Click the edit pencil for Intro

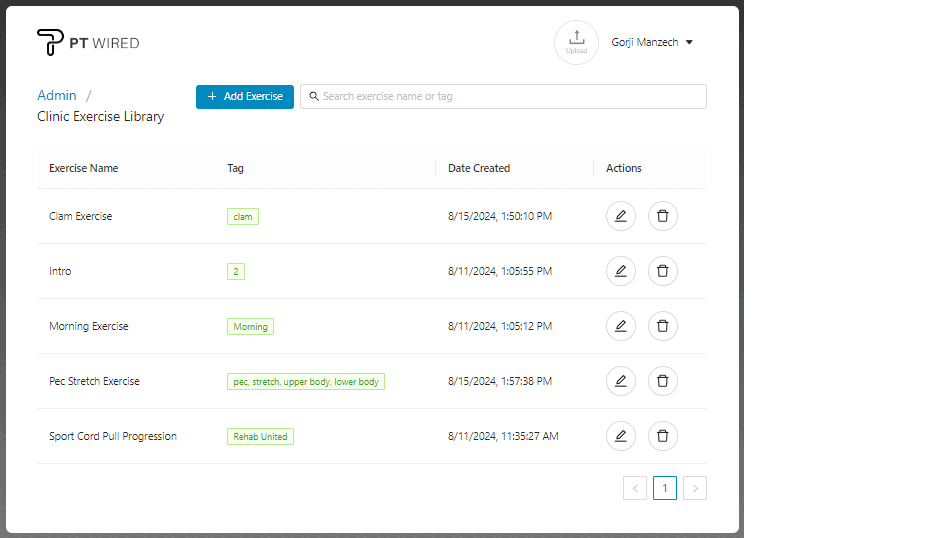620,271
